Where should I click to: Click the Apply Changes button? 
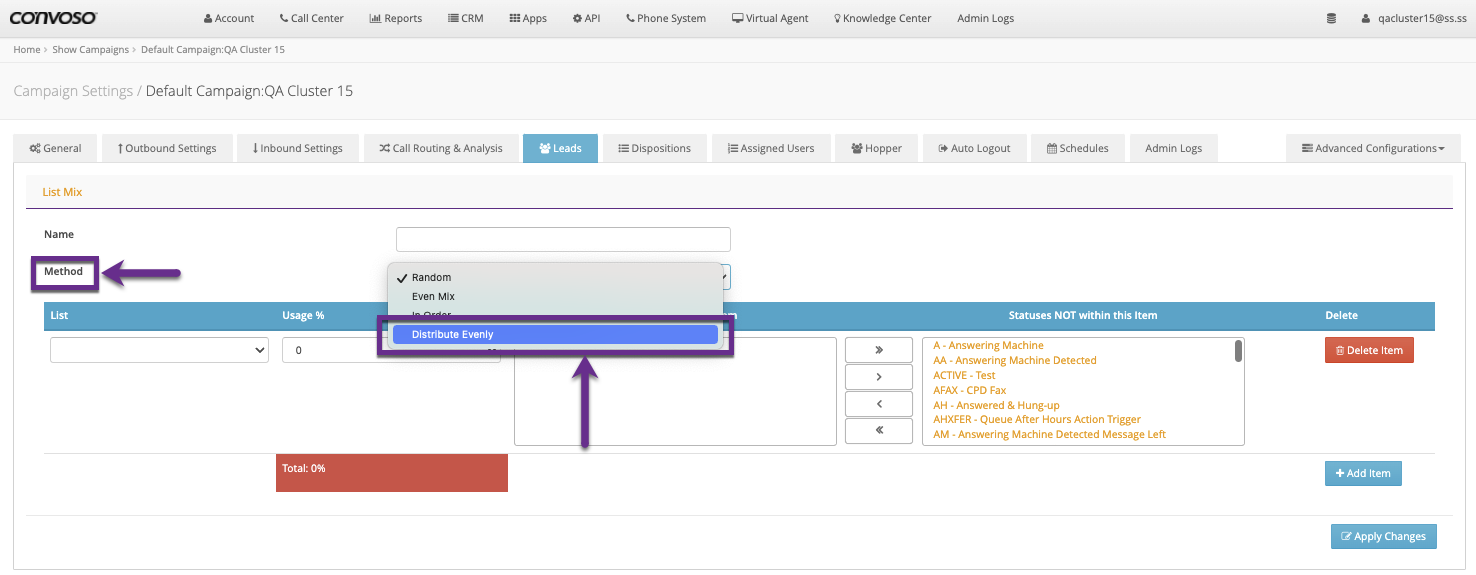click(1384, 536)
